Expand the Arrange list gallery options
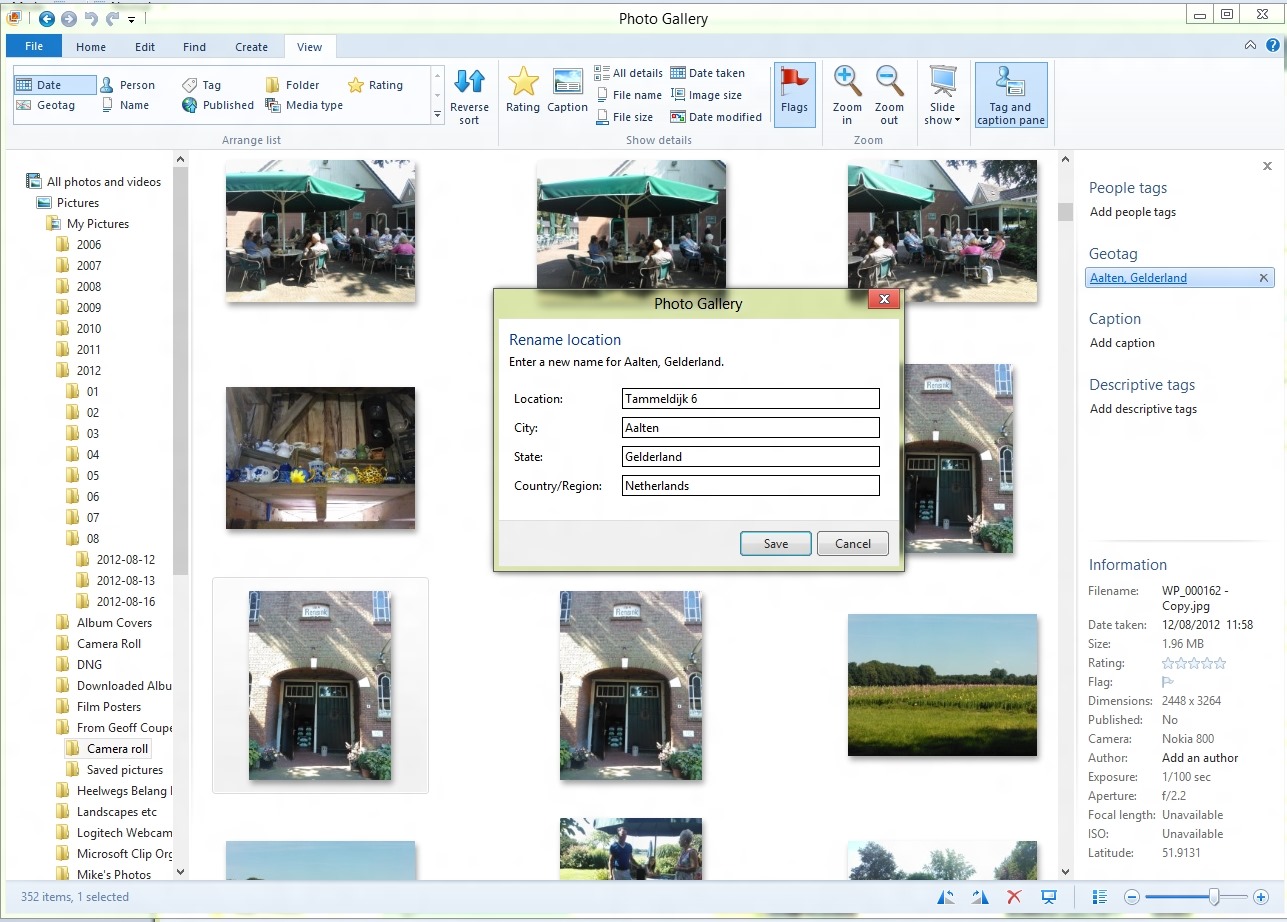This screenshot has width=1287, height=922. click(x=437, y=116)
